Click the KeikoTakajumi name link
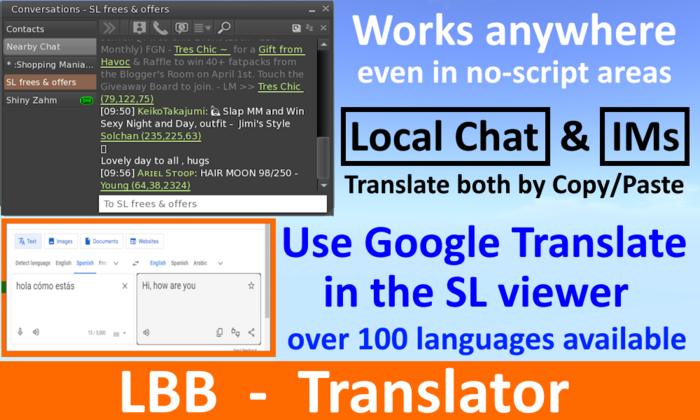700x420 pixels. [171, 111]
